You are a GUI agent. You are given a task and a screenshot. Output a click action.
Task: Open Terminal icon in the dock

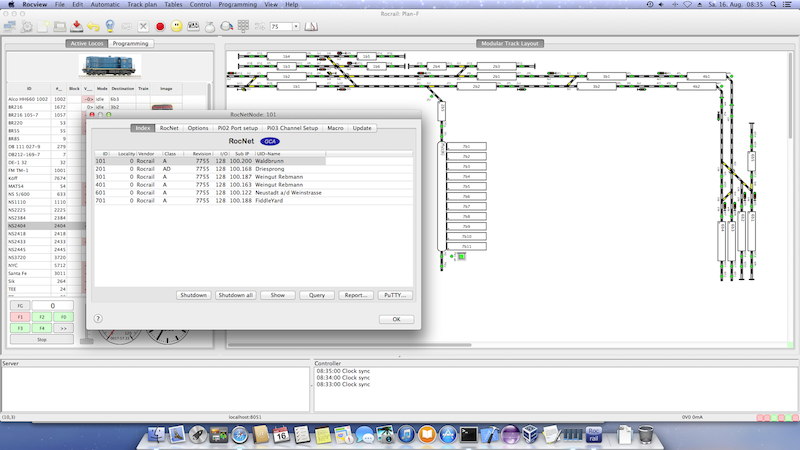click(468, 435)
